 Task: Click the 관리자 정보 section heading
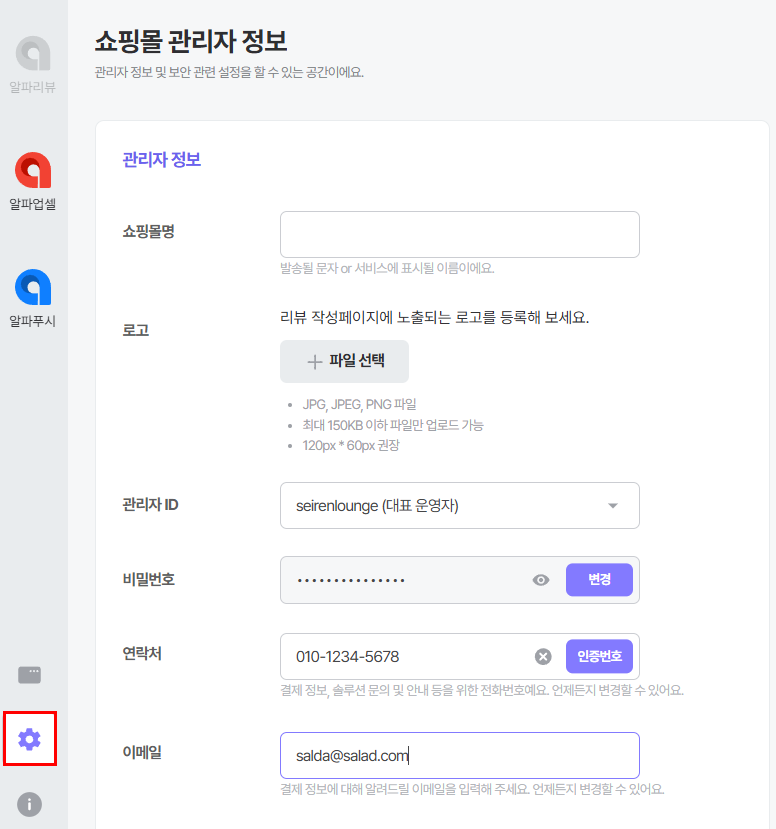coord(161,160)
